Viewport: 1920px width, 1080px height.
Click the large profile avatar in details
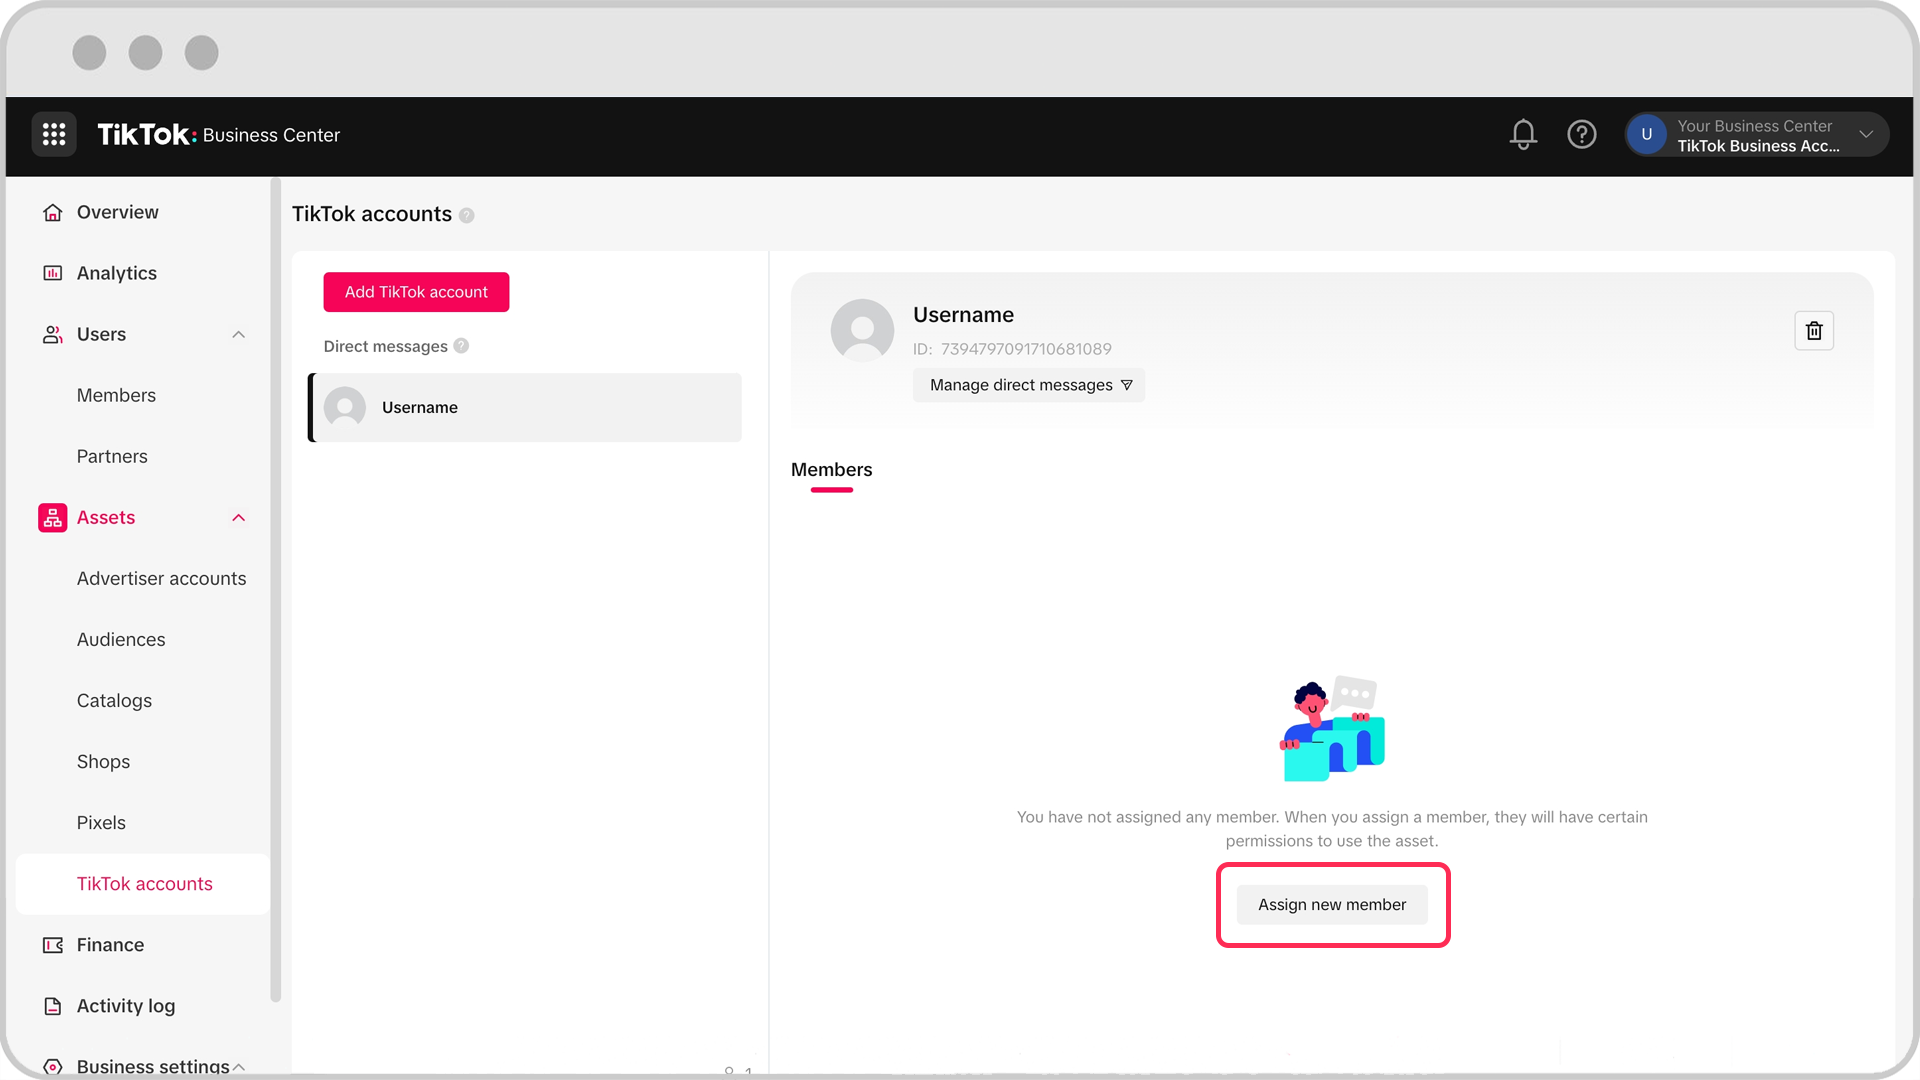(862, 330)
